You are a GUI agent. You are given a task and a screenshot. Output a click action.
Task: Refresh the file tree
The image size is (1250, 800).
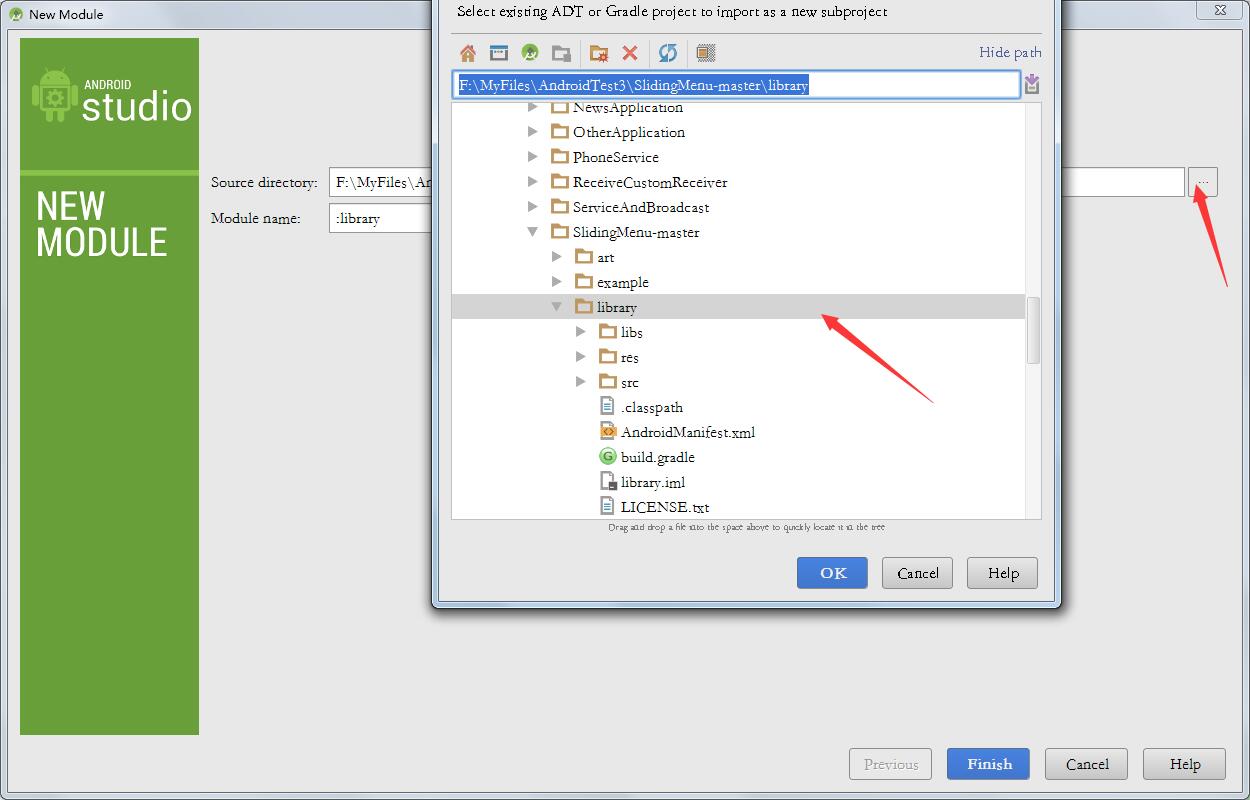[668, 53]
